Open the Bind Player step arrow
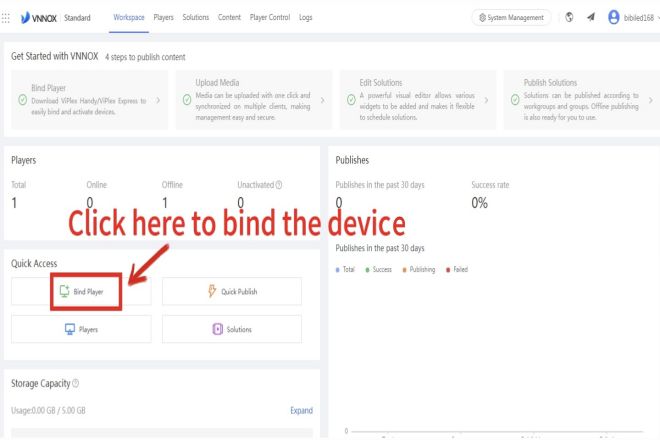This screenshot has width=660, height=440. [x=158, y=100]
